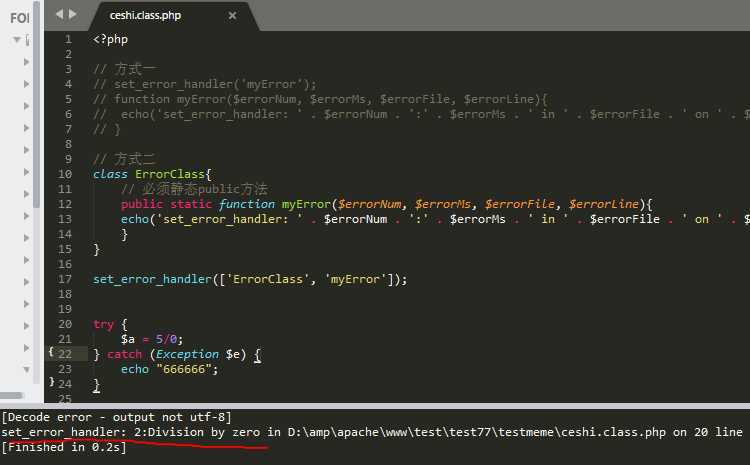Viewport: 750px width, 465px height.
Task: Click '[Decode error - output not utf-8]' output
Action: (117, 417)
